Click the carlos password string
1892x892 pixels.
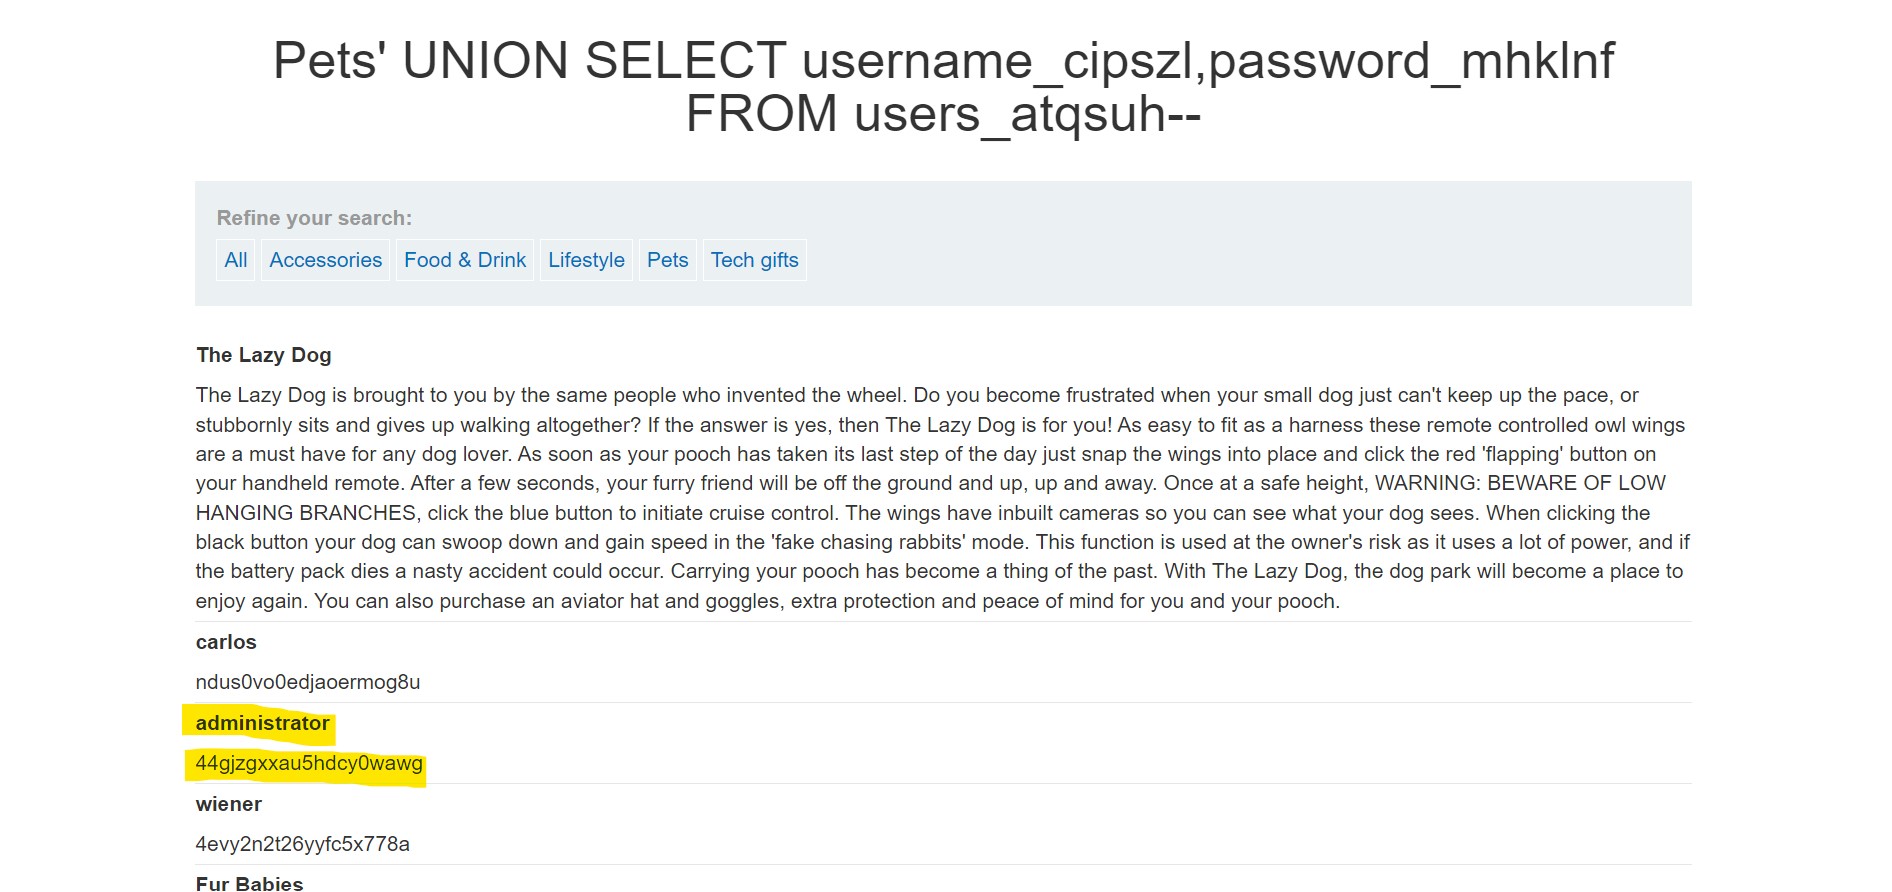[x=307, y=682]
